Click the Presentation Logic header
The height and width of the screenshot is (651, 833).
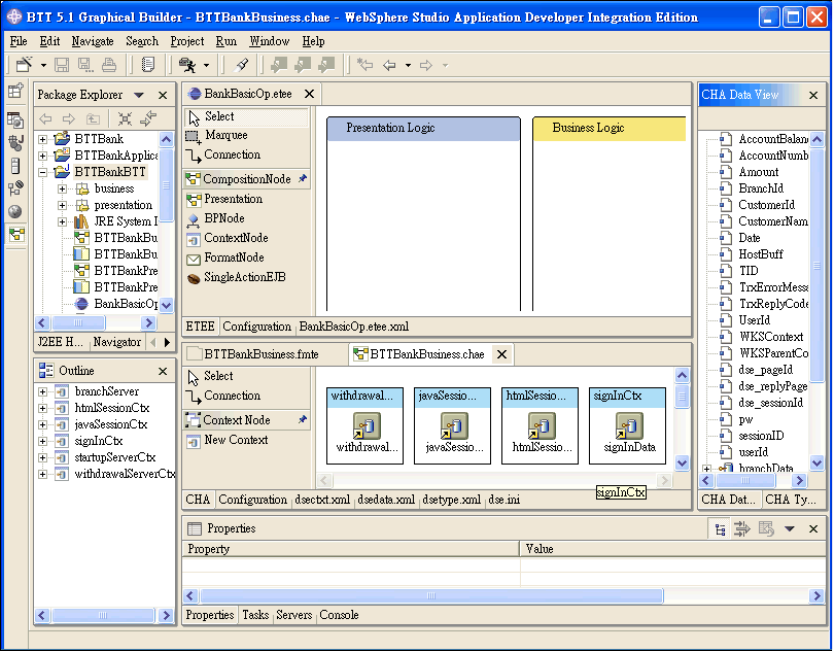[x=423, y=129]
